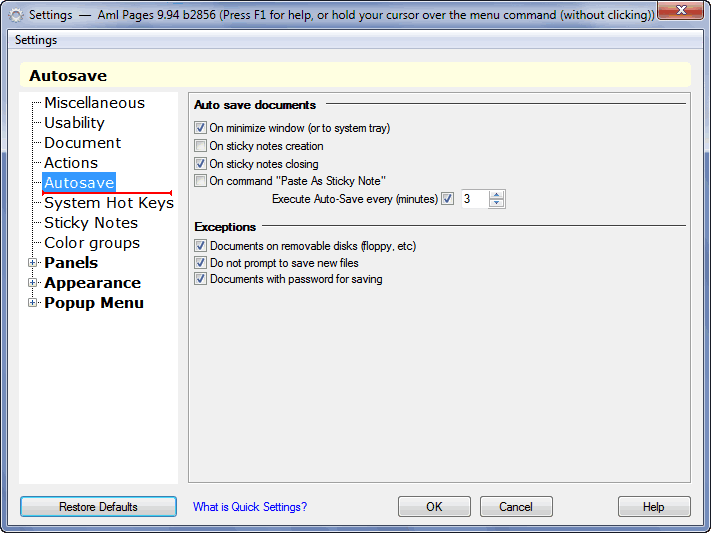Expand the Panels tree node
Viewport: 711px width, 533px height.
(x=32, y=263)
